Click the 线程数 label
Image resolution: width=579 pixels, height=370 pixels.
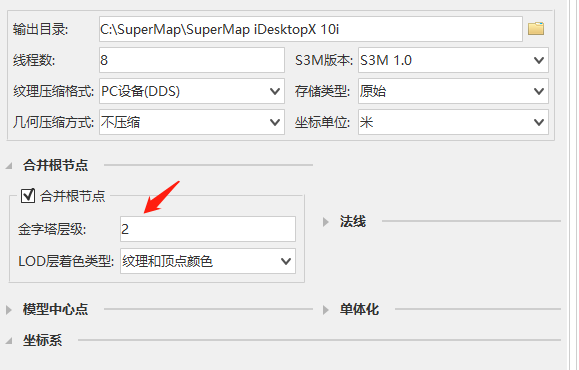click(34, 60)
